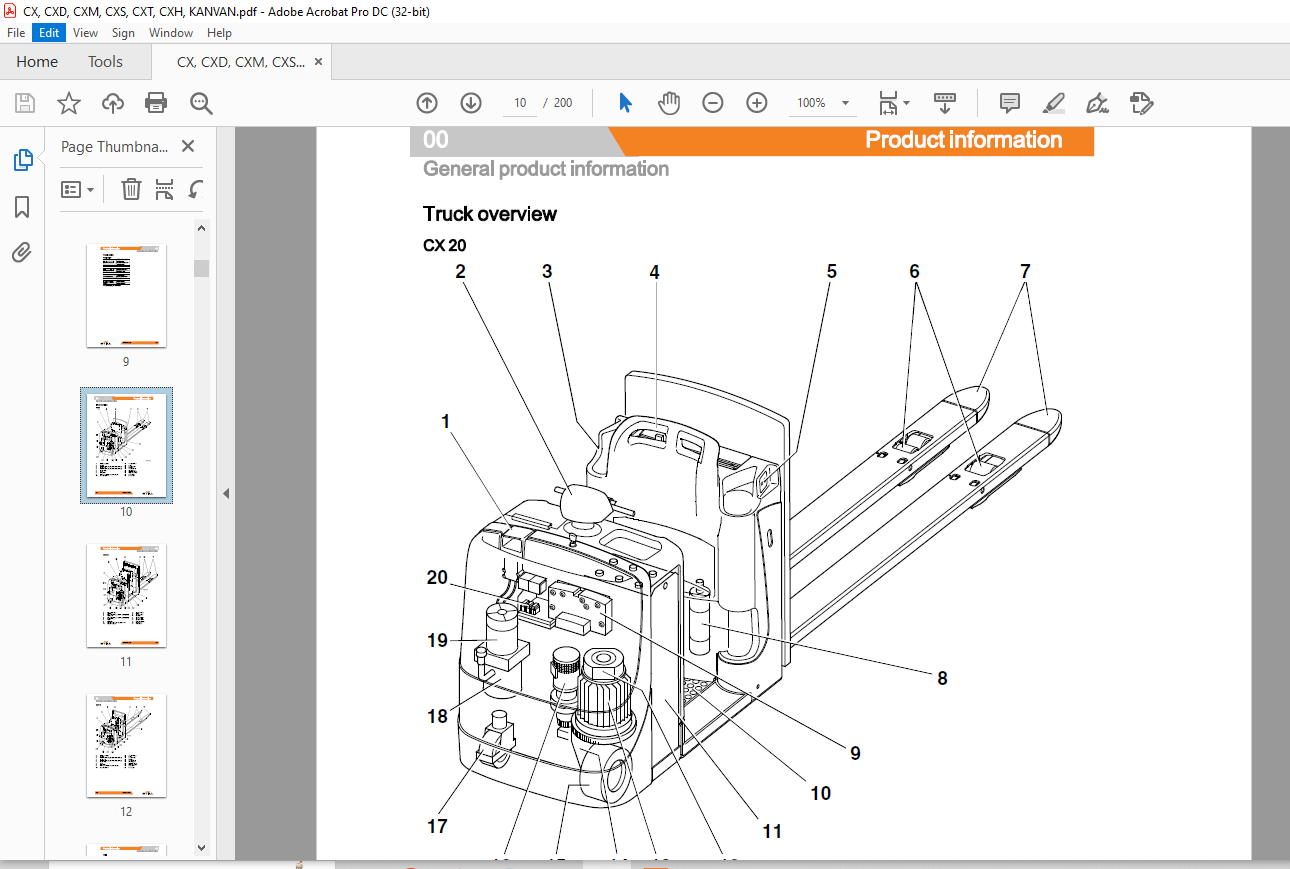Switch to the Tools tab
Image resolution: width=1290 pixels, height=869 pixels.
click(105, 62)
